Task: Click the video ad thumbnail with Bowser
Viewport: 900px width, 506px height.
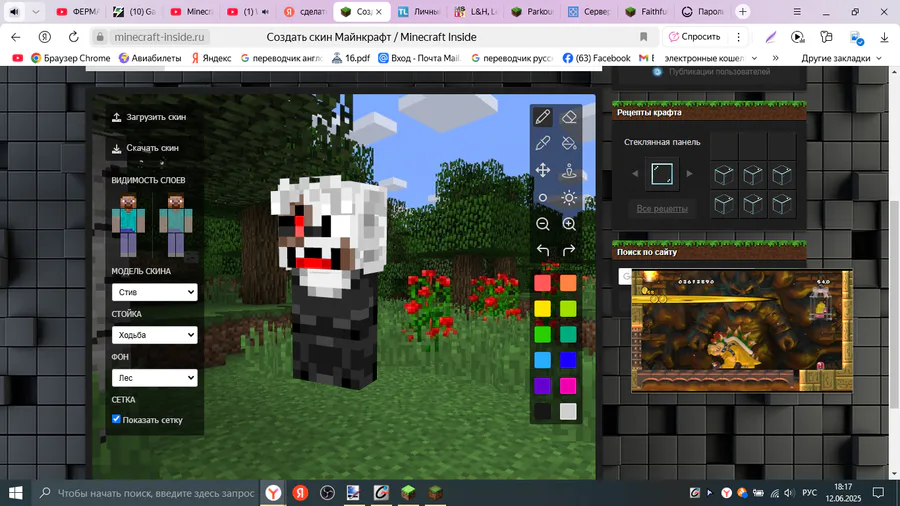Action: (x=742, y=331)
